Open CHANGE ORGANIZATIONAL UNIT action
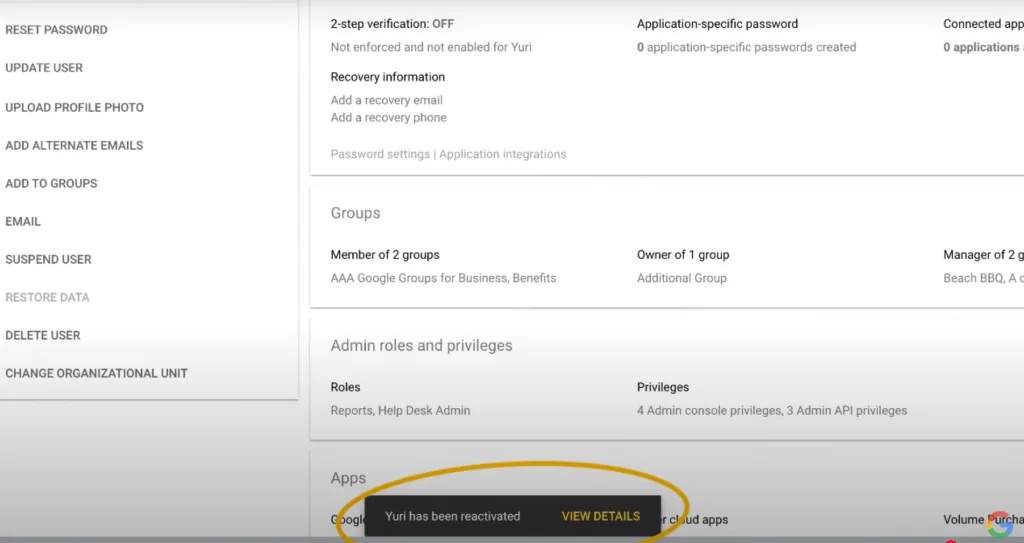Viewport: 1024px width, 543px height. click(96, 373)
